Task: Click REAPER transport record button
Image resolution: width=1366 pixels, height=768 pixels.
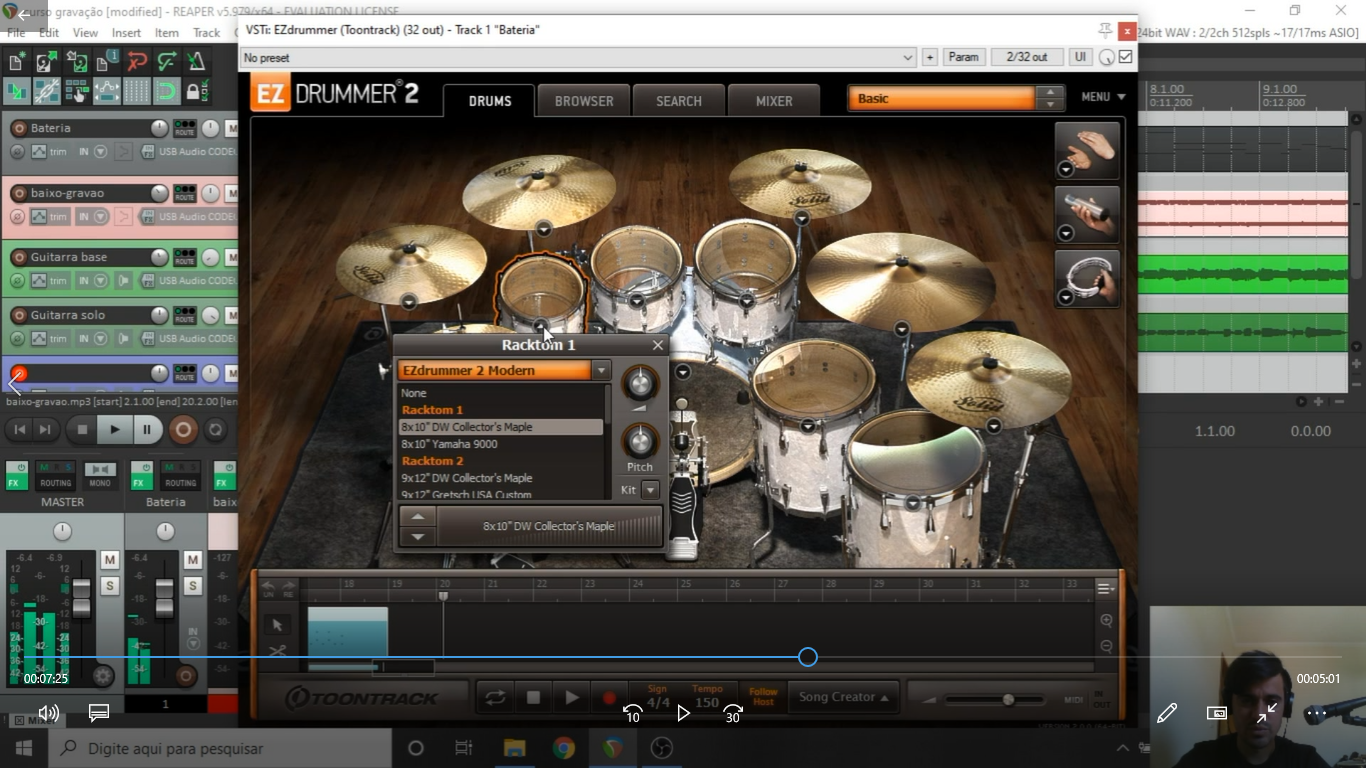Action: (x=182, y=430)
